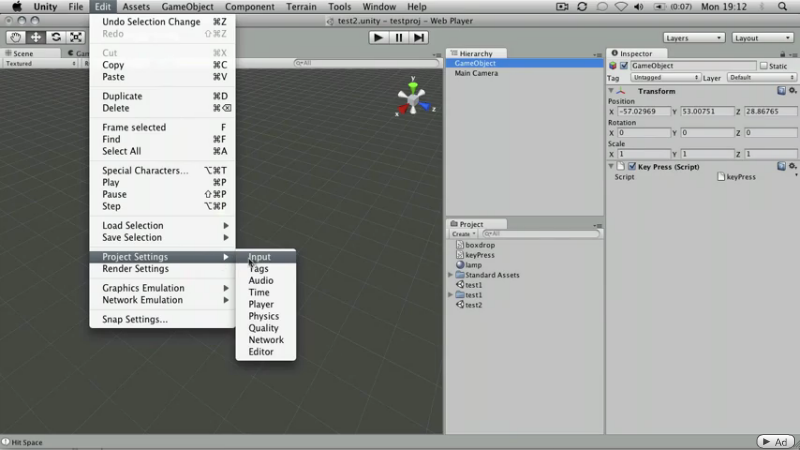Screen dimensions: 800x450
Task: Open the Transform component gear menu
Action: (792, 91)
